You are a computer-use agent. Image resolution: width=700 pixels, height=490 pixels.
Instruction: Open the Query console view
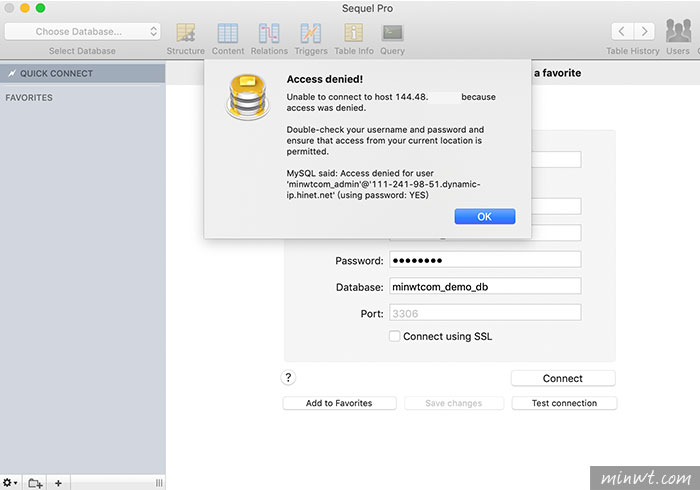392,39
